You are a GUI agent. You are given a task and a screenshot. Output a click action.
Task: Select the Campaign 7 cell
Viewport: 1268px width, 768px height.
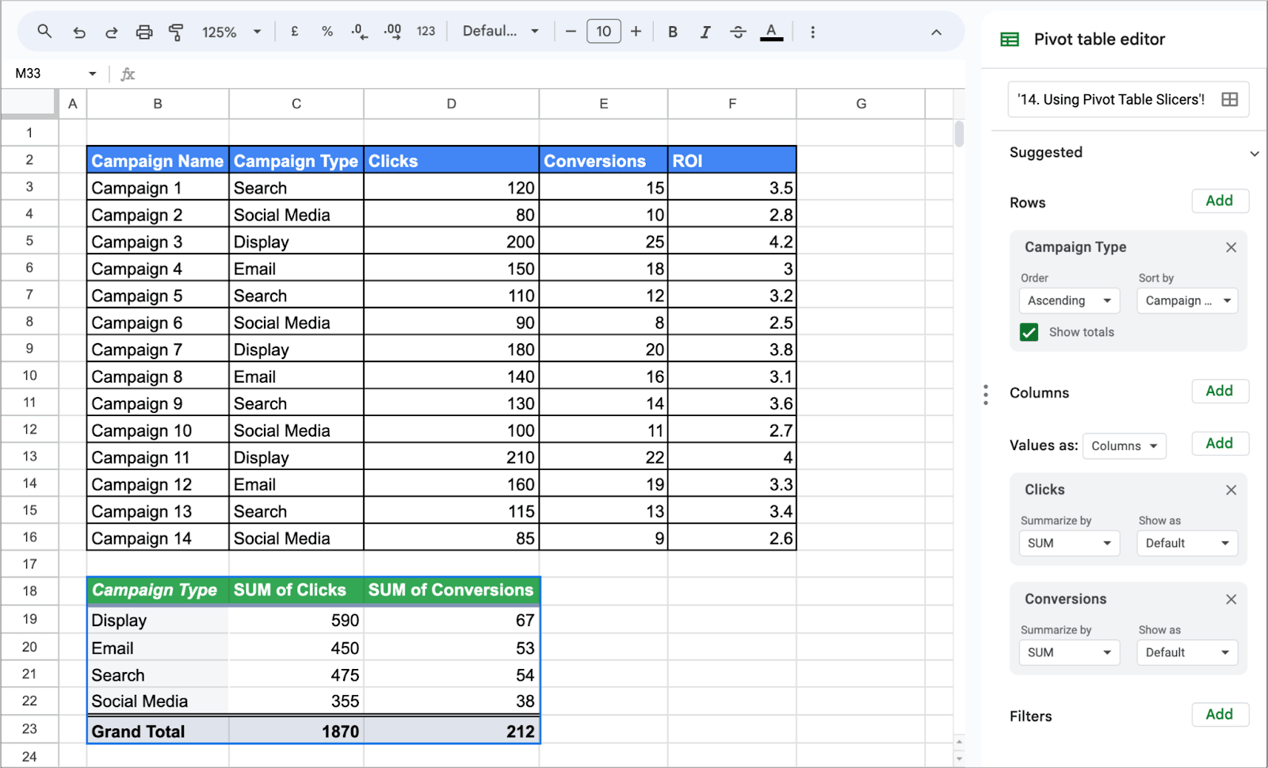[158, 349]
